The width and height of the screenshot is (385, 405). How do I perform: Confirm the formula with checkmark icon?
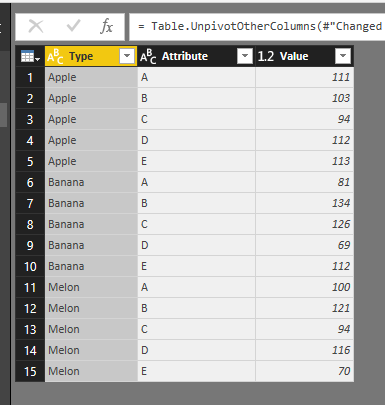point(73,26)
